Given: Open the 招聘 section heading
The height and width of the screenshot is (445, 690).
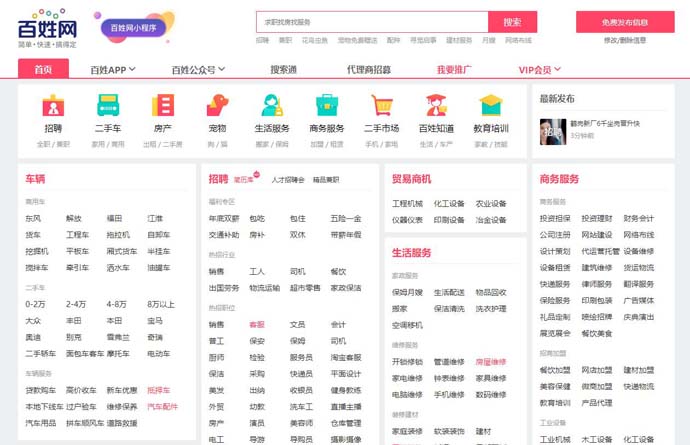Looking at the screenshot, I should pos(218,179).
